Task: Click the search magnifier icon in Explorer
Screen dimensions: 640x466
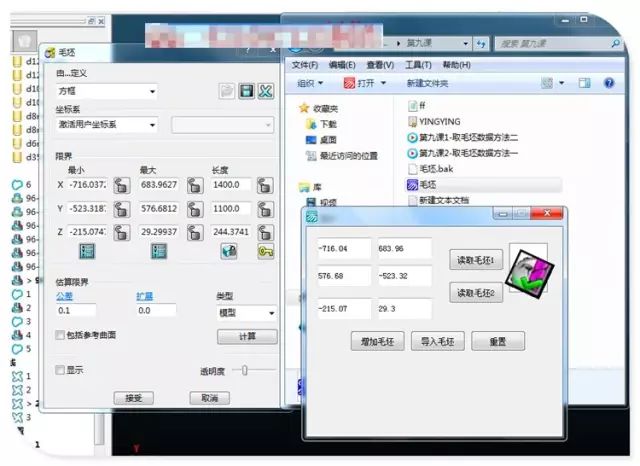Action: (x=615, y=43)
